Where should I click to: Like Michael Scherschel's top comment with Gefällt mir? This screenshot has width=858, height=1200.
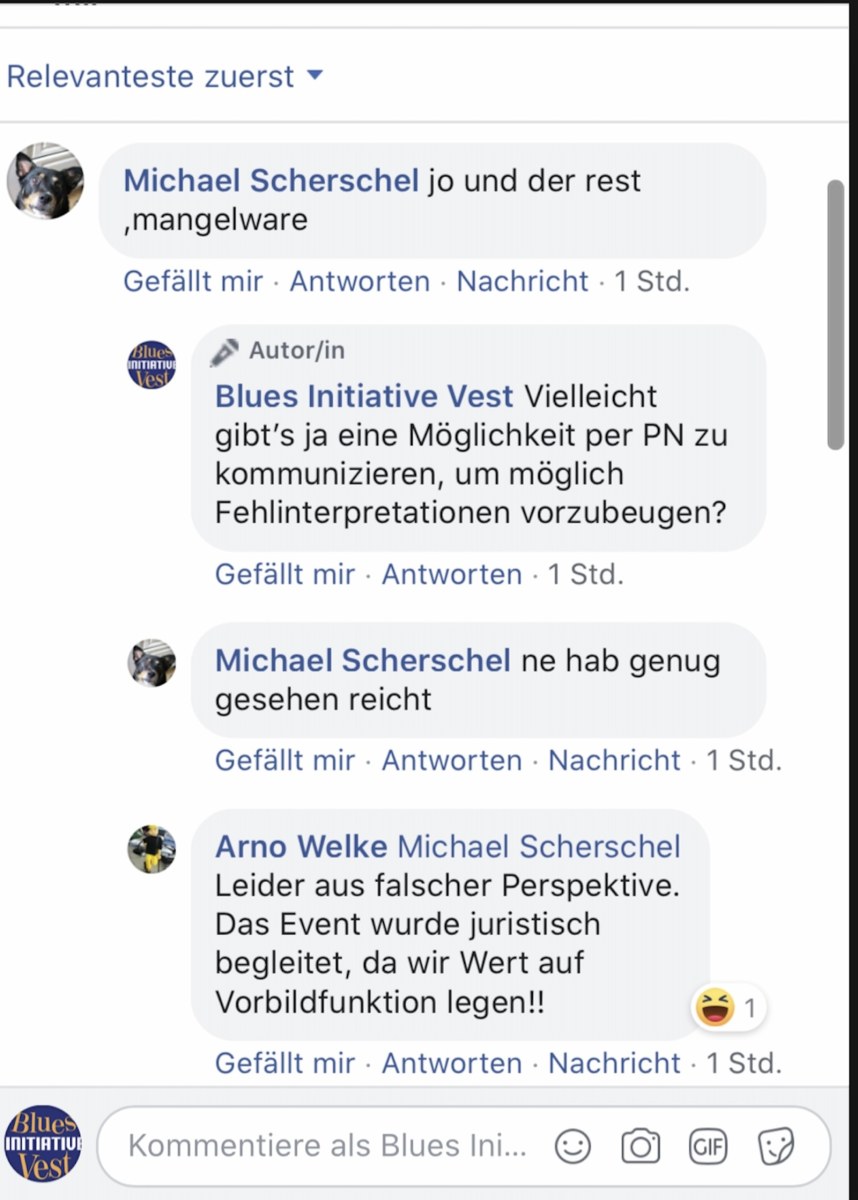click(193, 281)
